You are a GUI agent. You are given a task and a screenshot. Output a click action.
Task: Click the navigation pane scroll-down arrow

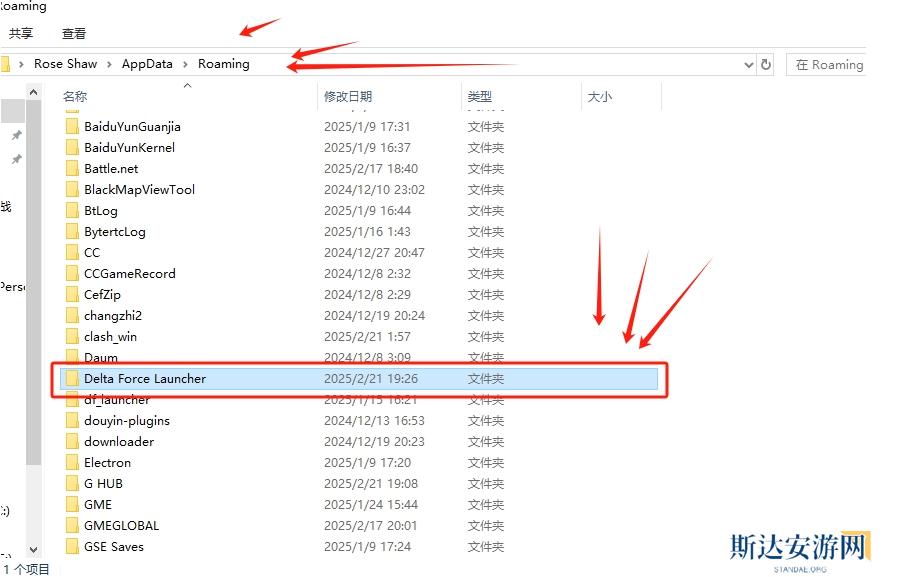33,549
